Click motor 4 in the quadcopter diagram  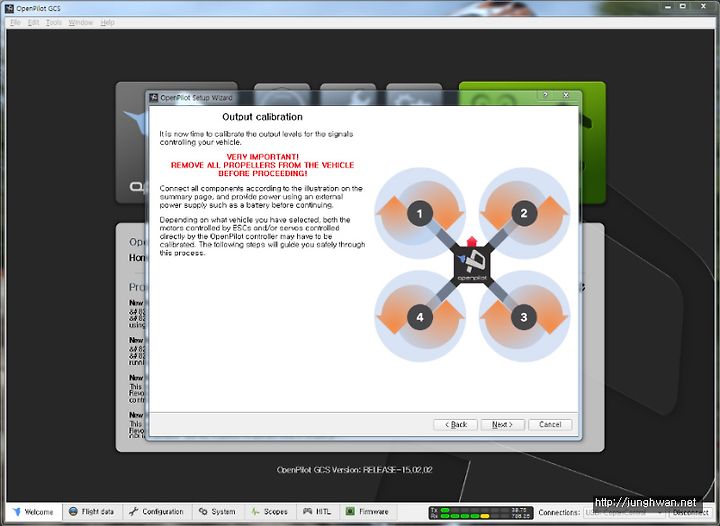click(x=419, y=317)
